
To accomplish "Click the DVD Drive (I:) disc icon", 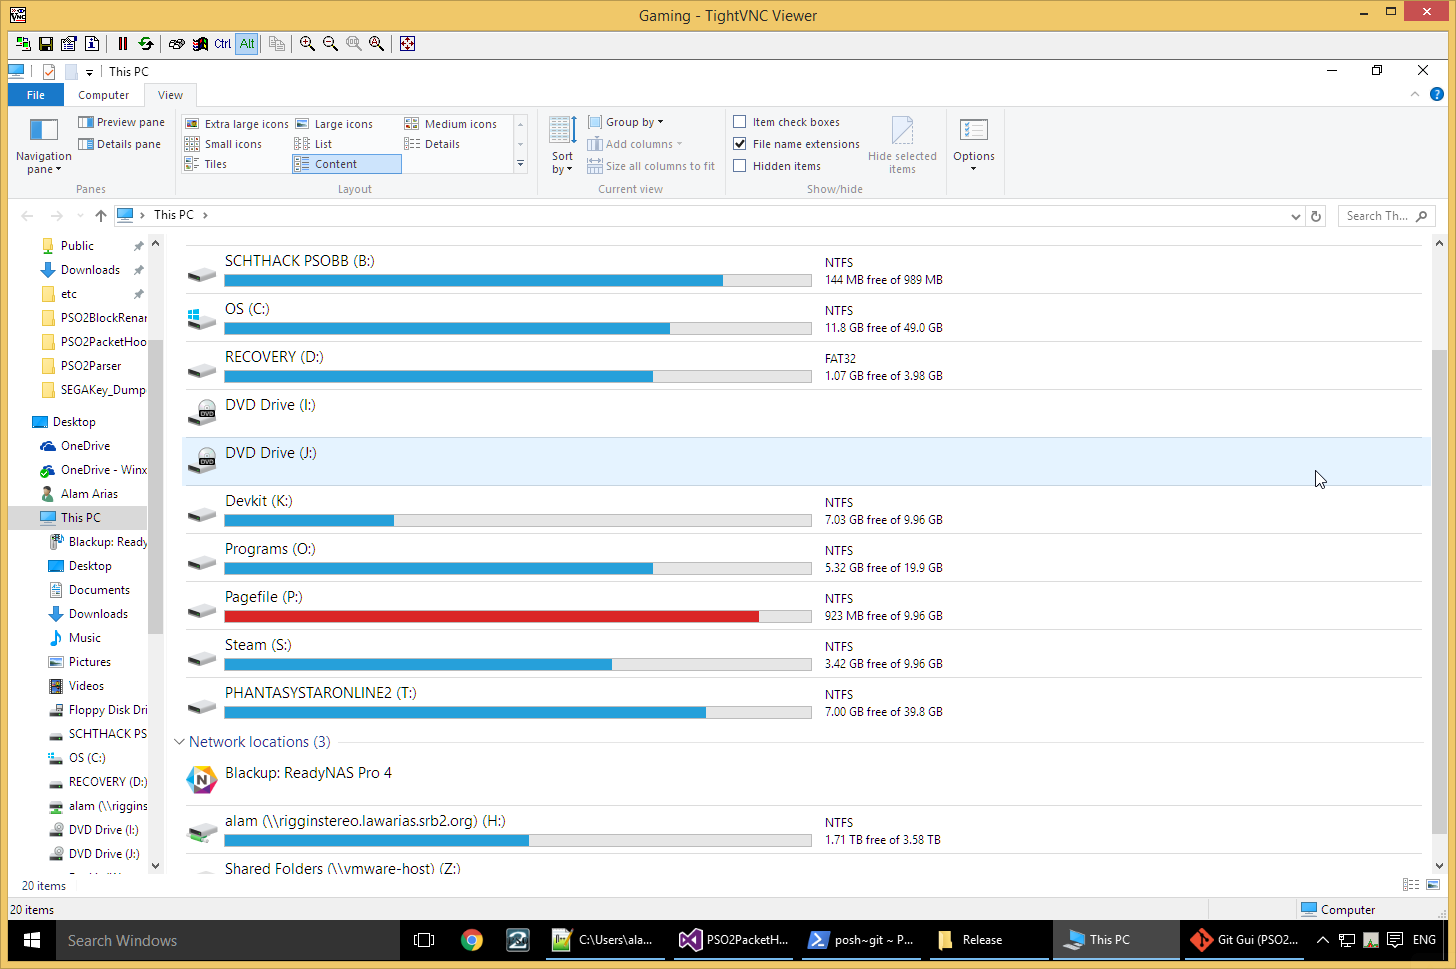I will coord(204,413).
